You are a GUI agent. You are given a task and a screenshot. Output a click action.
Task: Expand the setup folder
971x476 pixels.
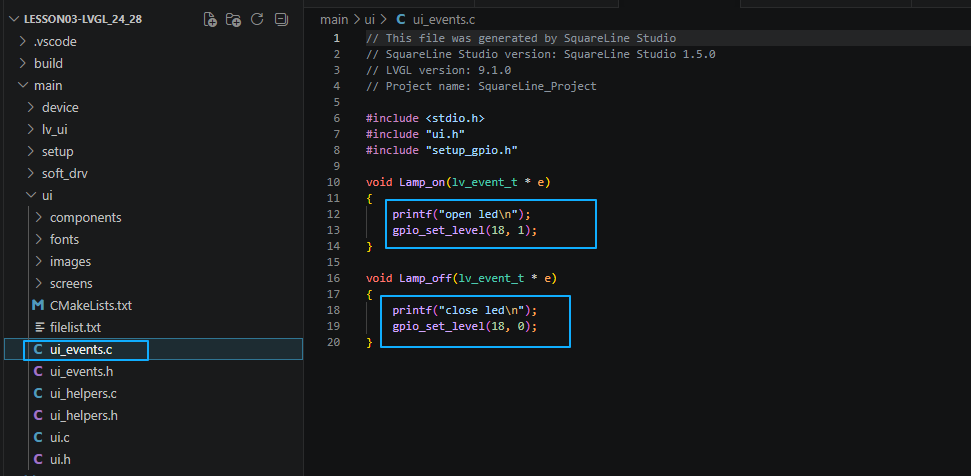coord(31,152)
